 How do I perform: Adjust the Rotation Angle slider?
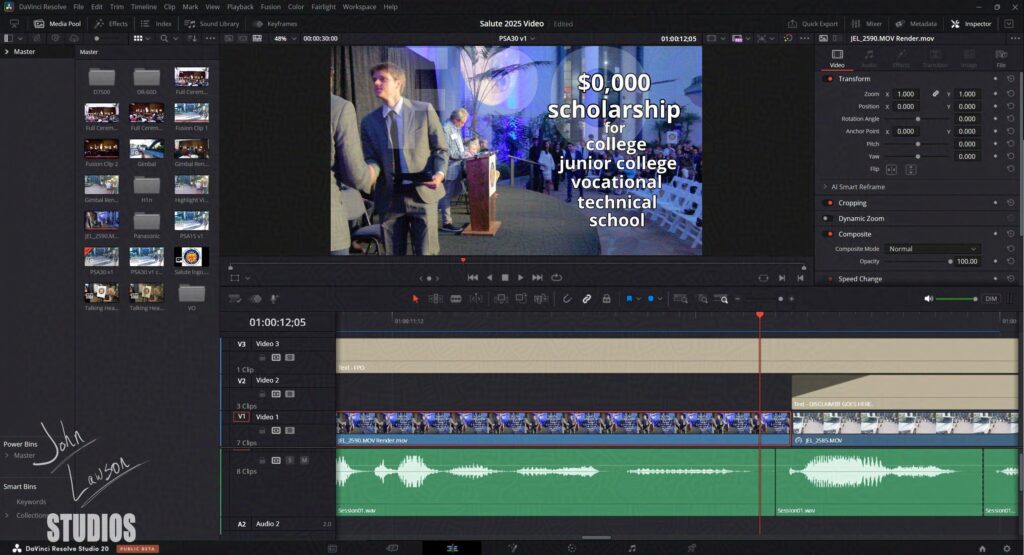[918, 119]
